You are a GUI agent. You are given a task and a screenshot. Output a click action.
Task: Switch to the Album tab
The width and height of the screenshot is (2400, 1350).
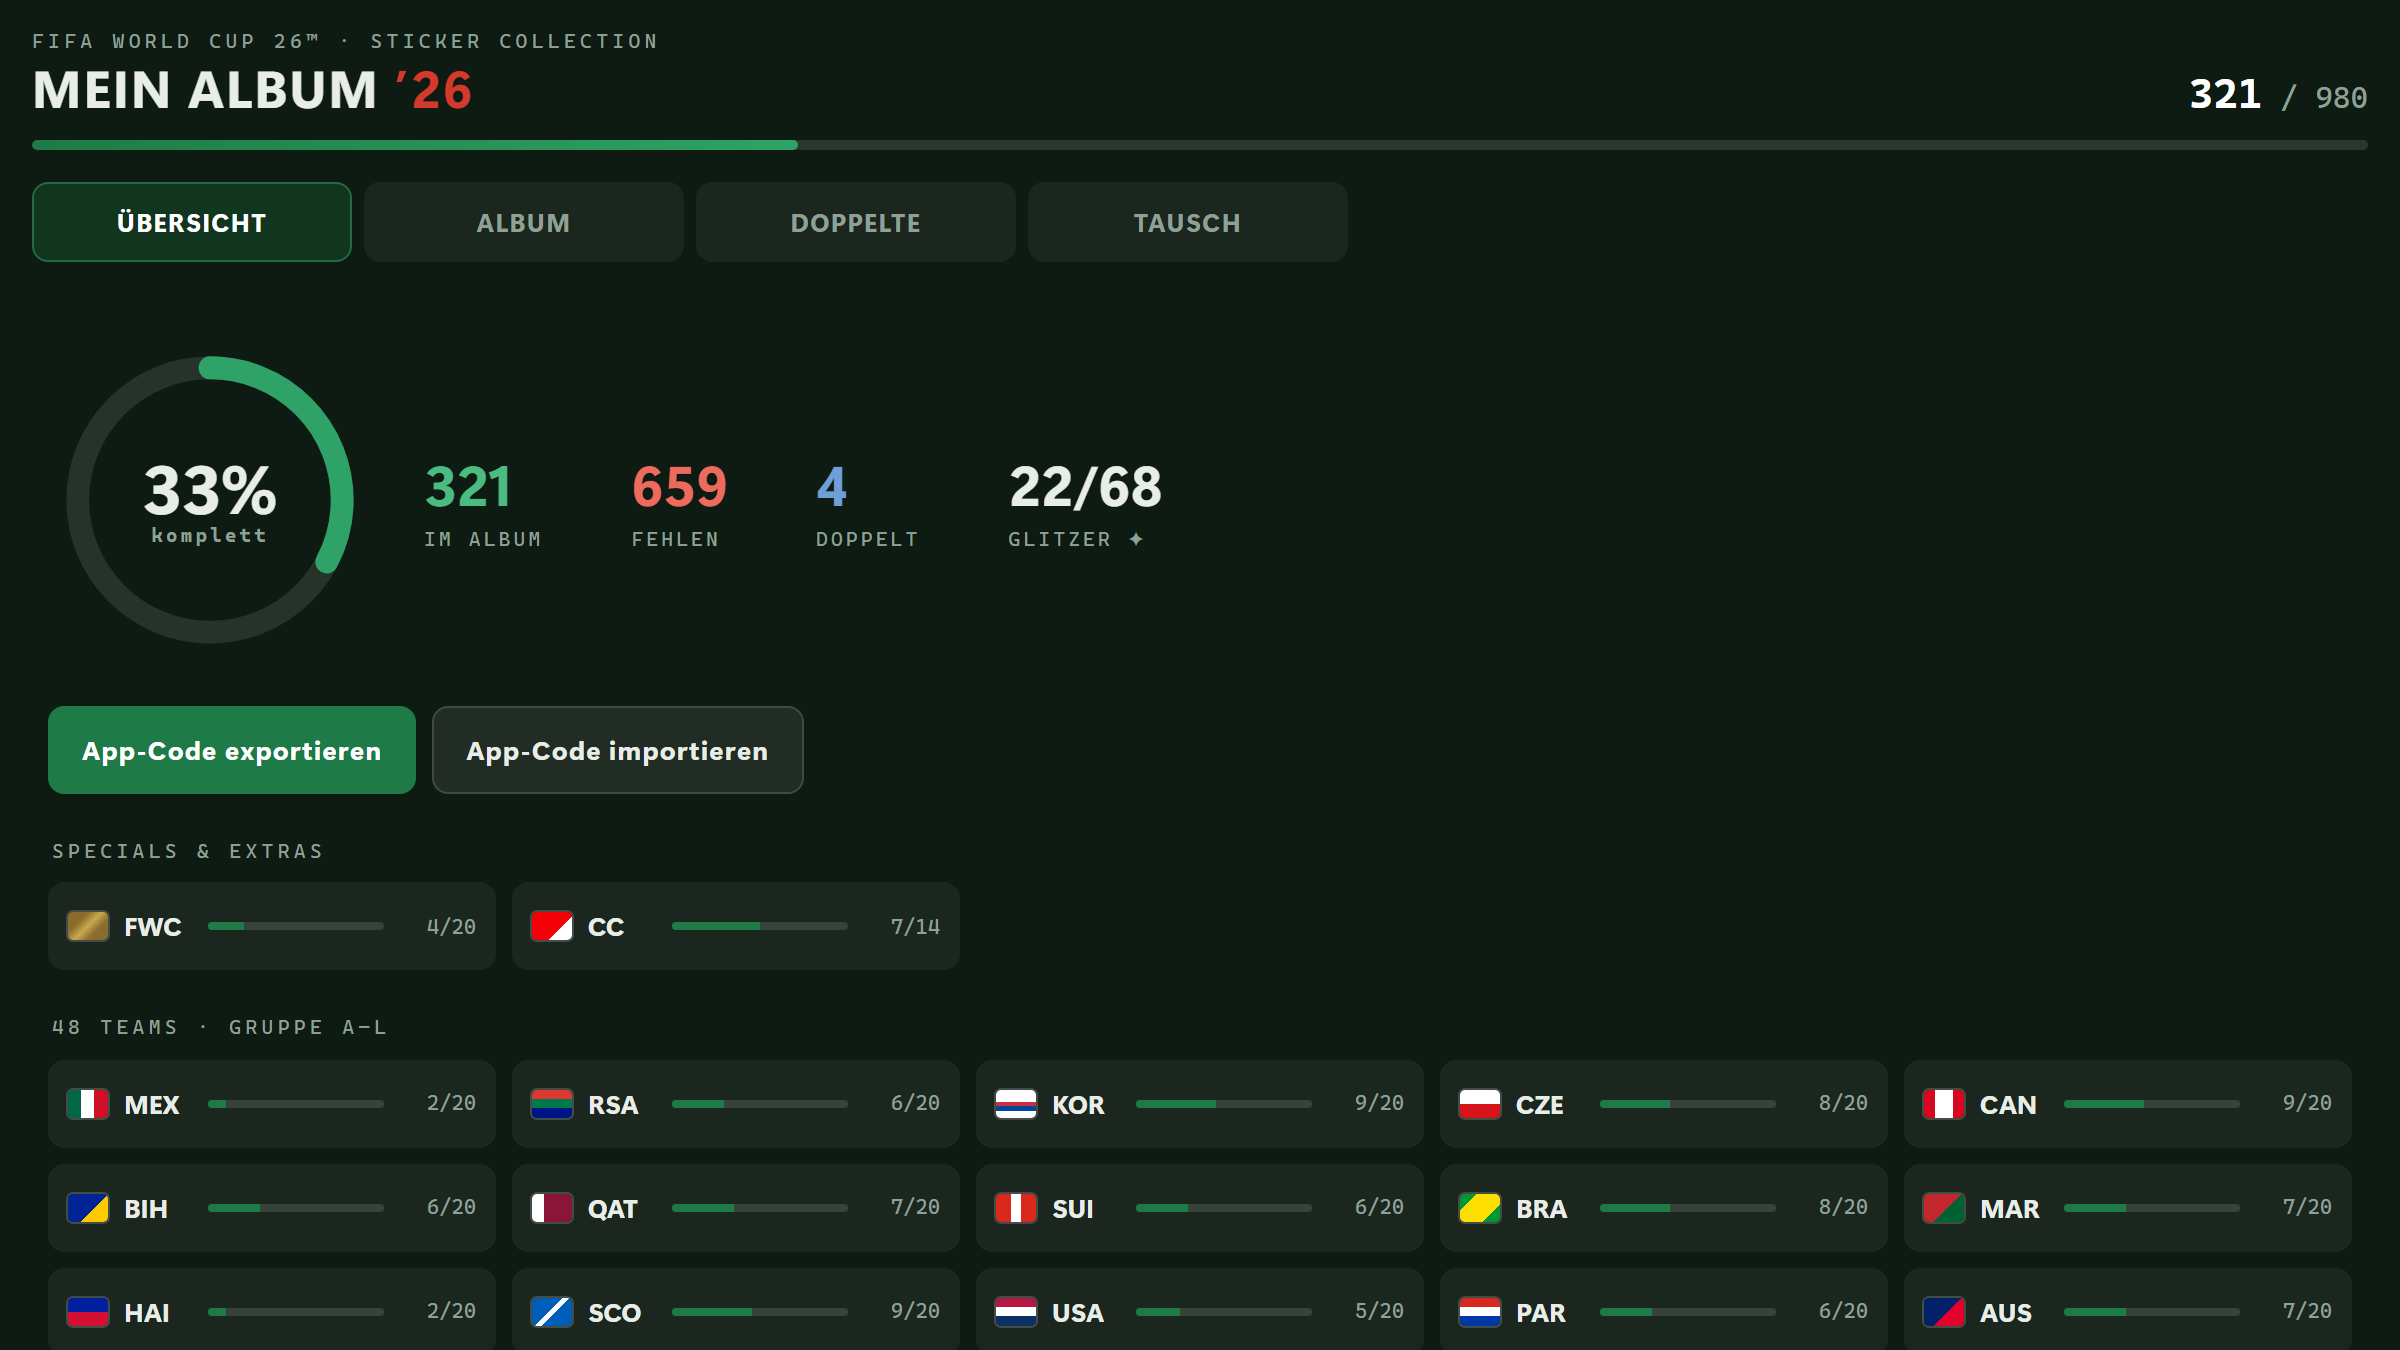tap(524, 222)
